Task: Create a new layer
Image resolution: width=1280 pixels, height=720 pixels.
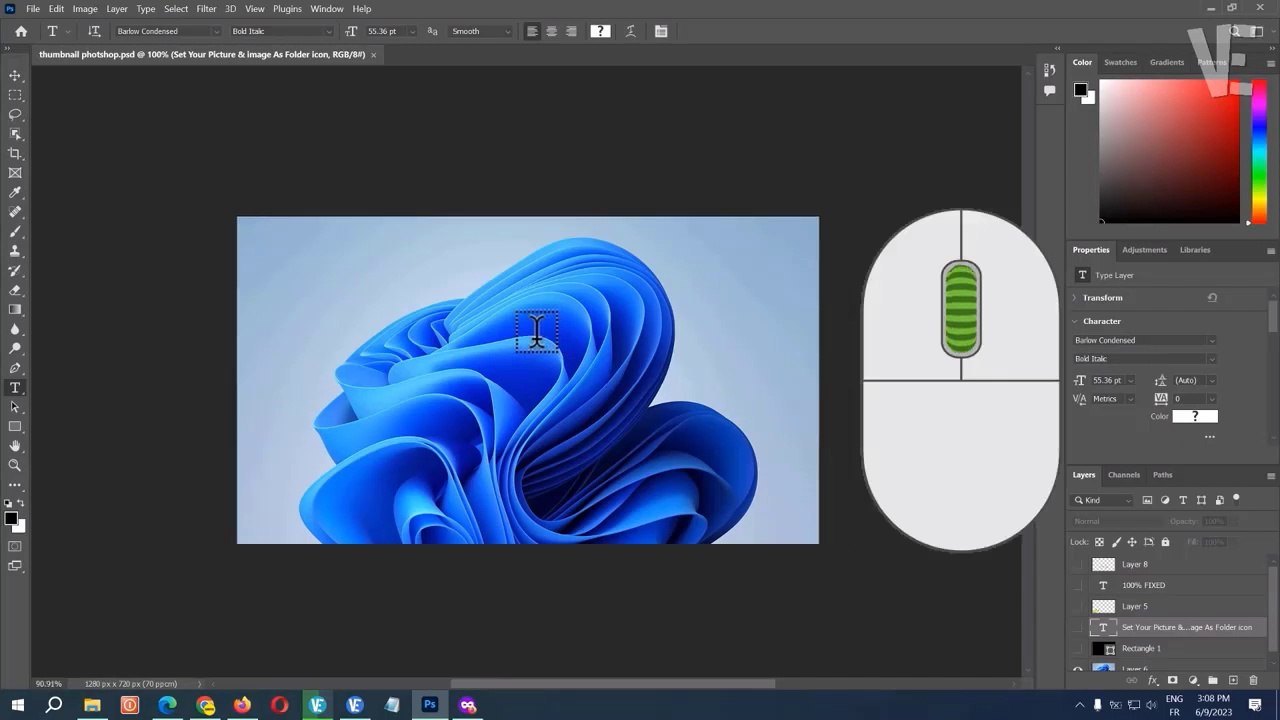Action: [x=1233, y=680]
